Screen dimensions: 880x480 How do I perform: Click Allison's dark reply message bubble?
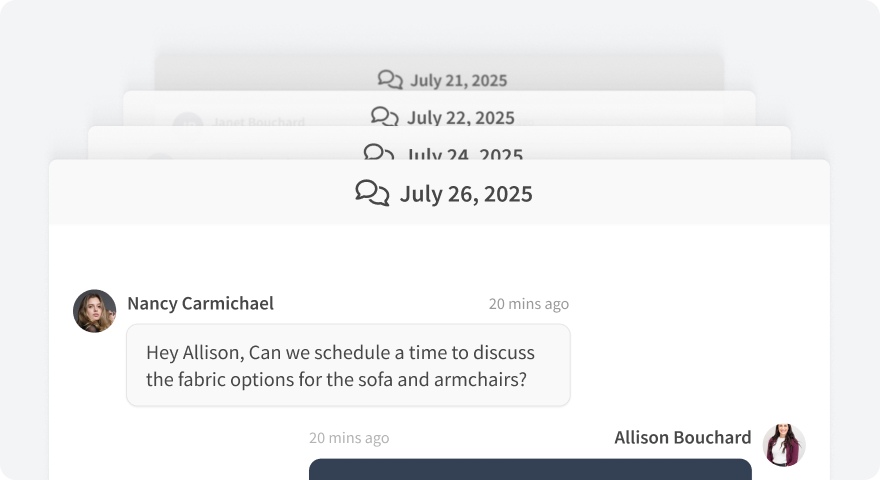(x=530, y=469)
